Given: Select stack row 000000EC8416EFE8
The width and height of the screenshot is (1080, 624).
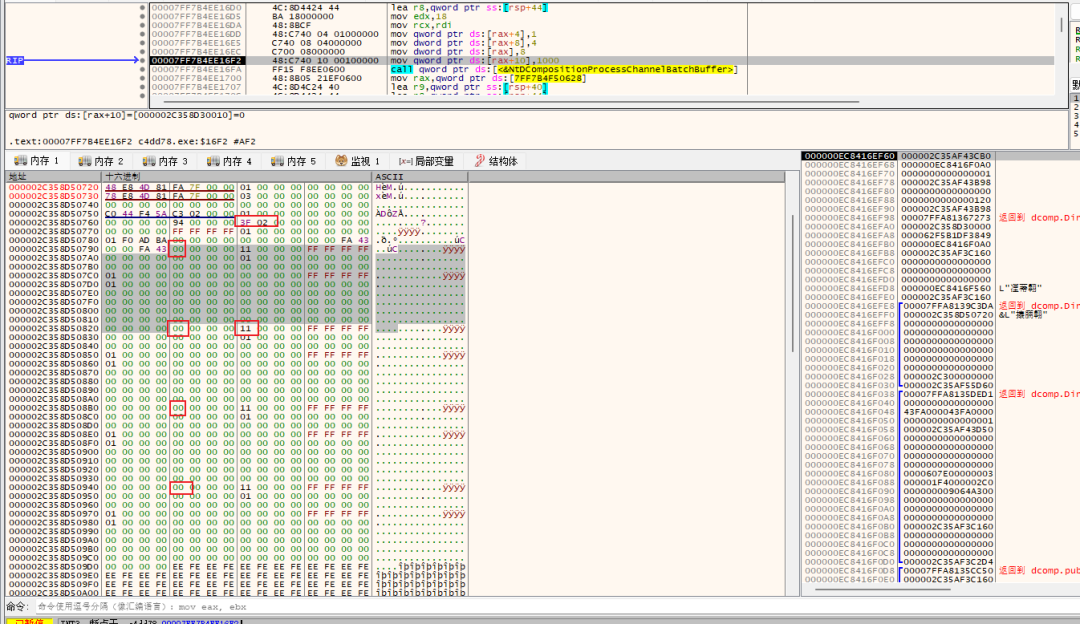Looking at the screenshot, I should [941, 306].
